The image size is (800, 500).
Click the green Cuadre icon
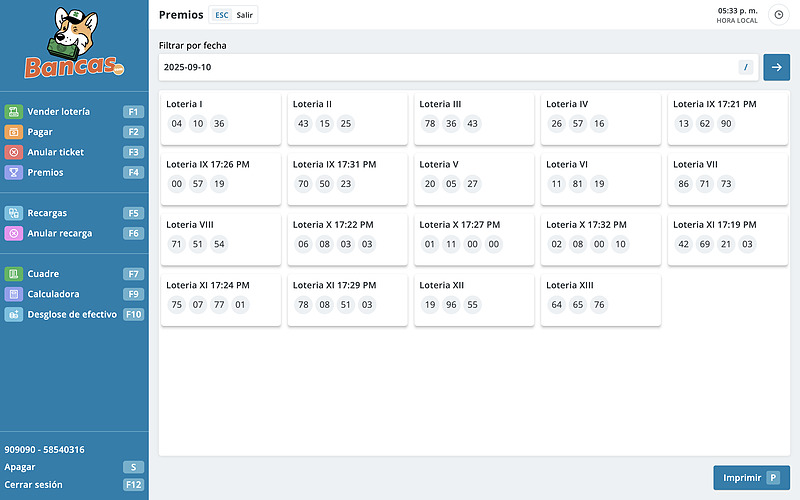click(14, 274)
